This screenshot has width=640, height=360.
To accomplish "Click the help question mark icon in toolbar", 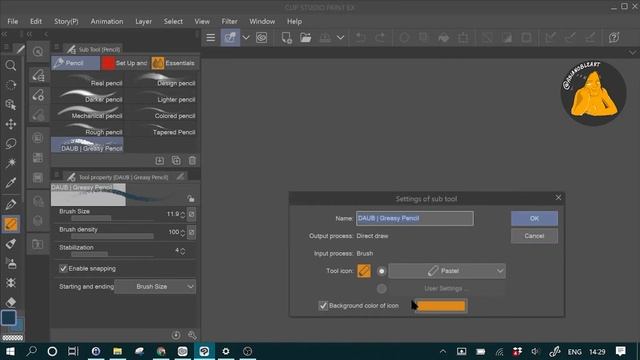I will 614,38.
